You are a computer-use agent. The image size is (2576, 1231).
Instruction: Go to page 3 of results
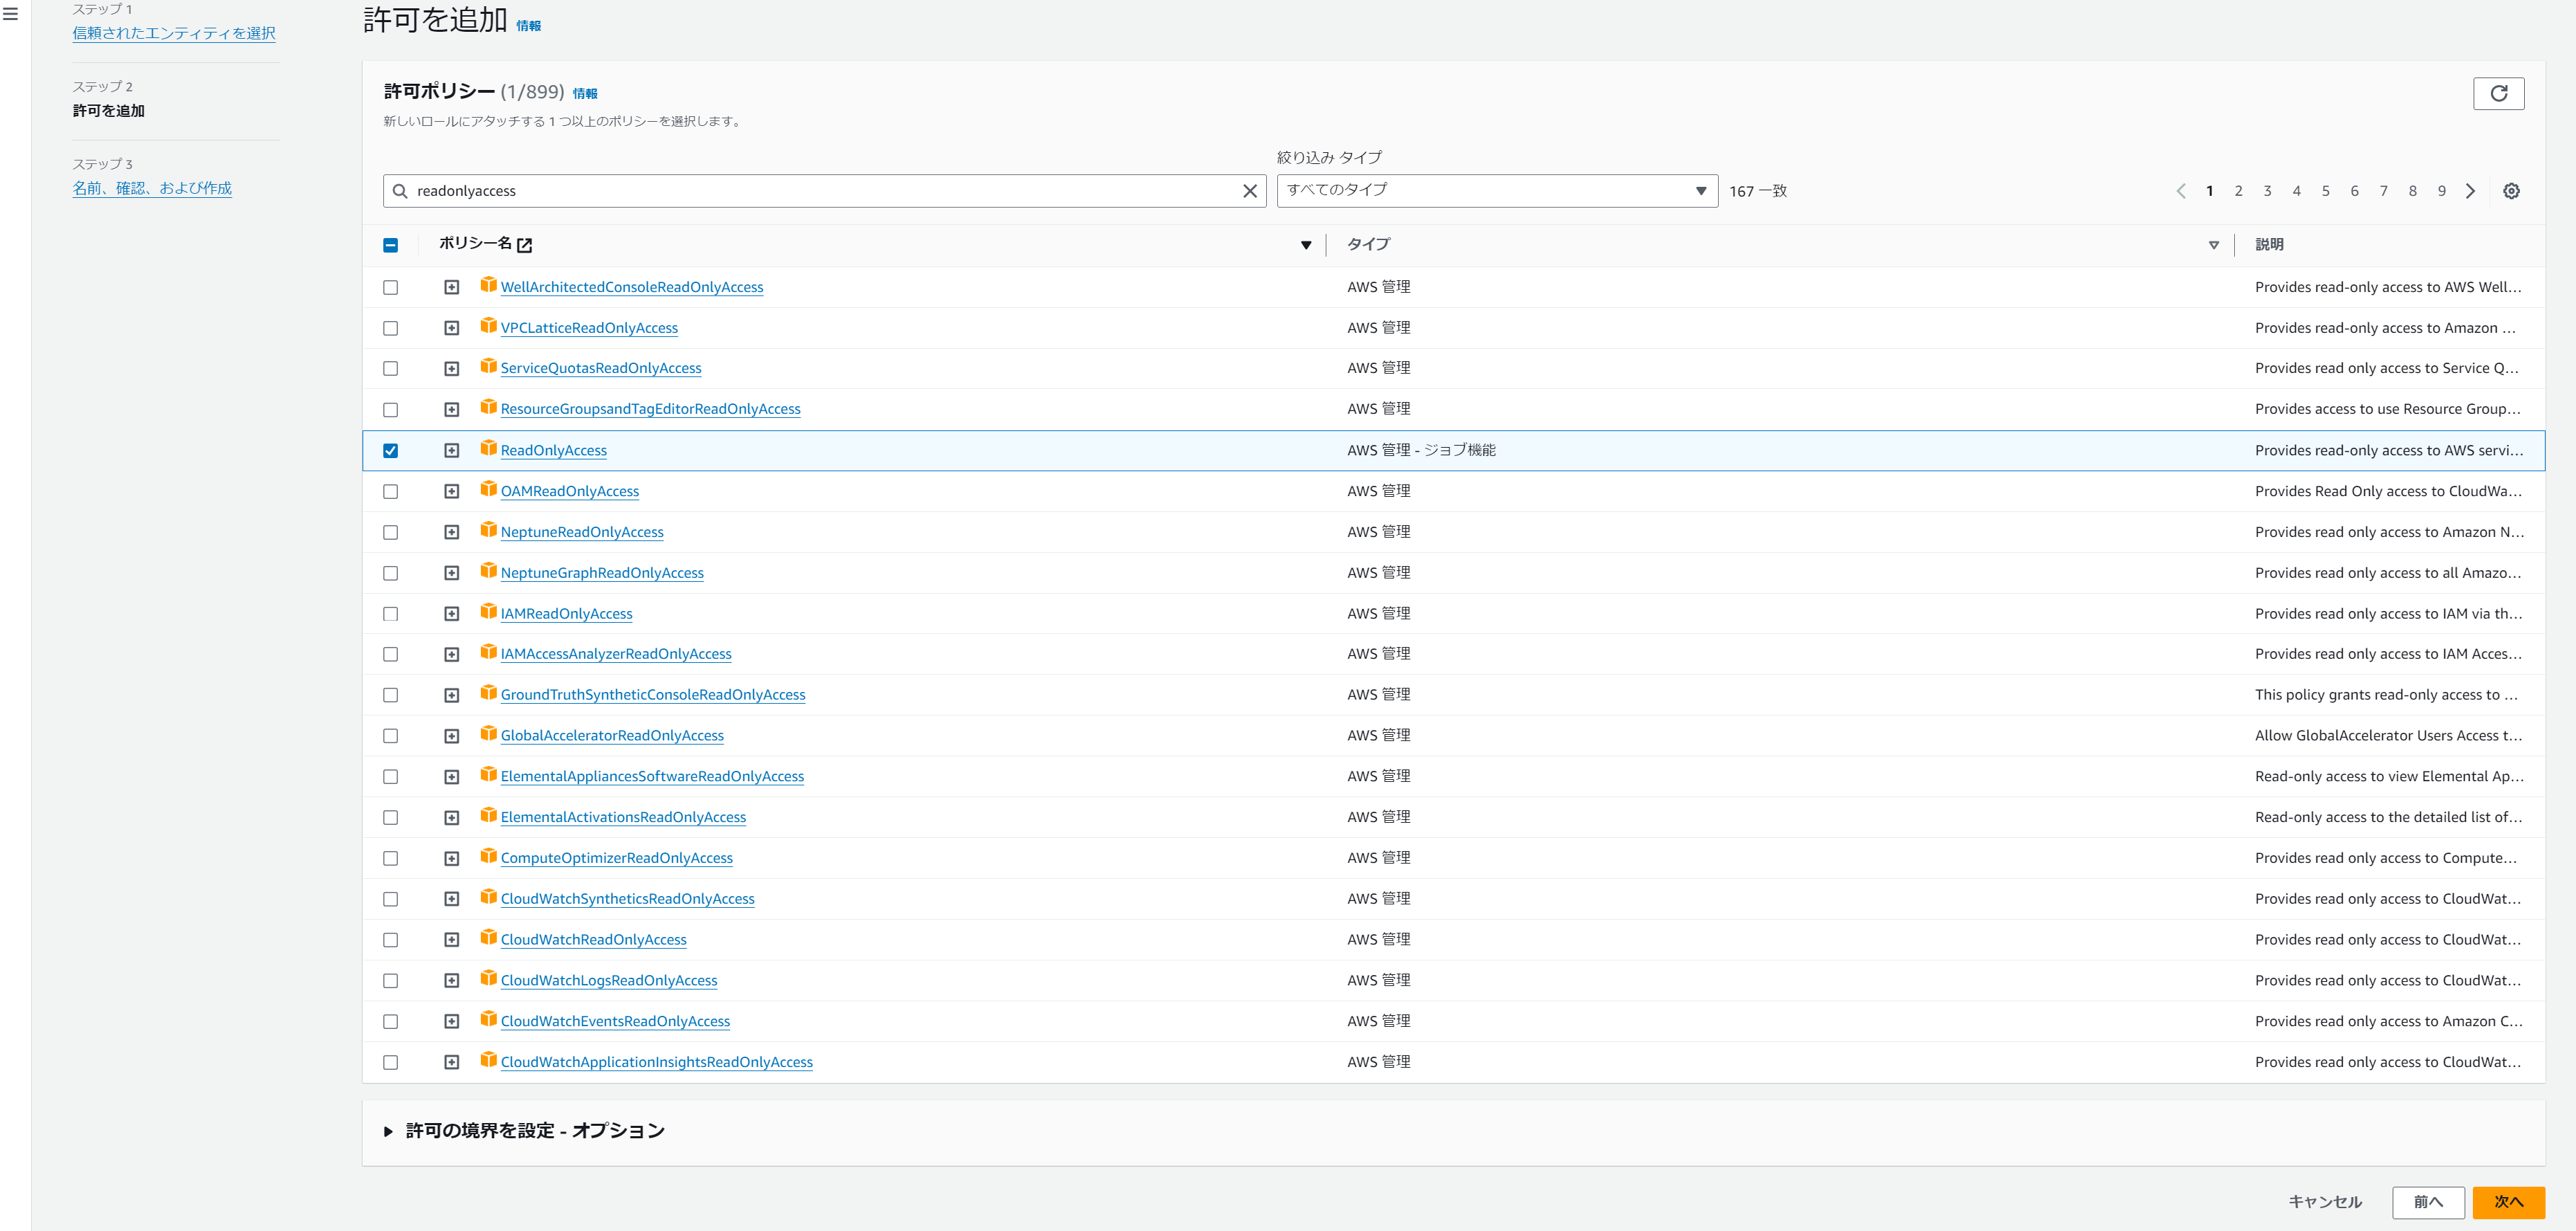(2267, 191)
